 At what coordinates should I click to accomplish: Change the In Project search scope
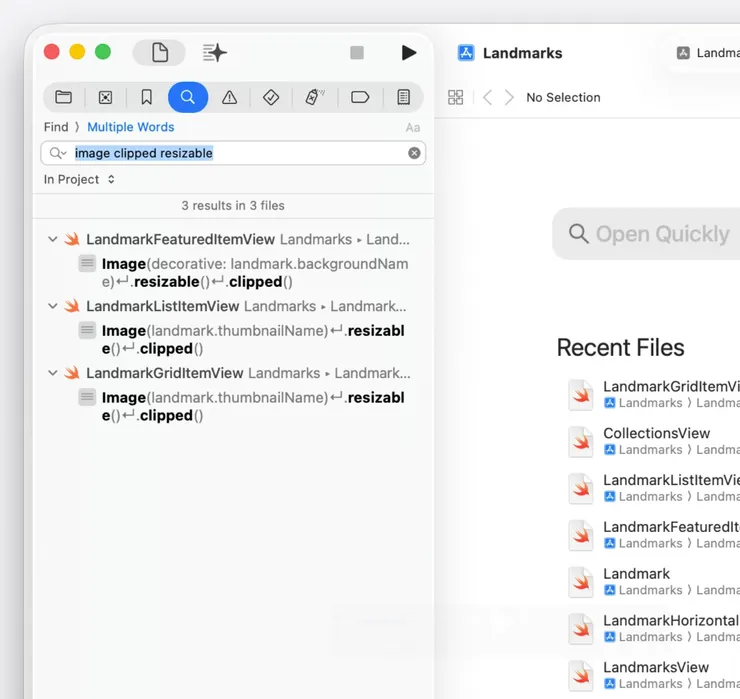(79, 179)
